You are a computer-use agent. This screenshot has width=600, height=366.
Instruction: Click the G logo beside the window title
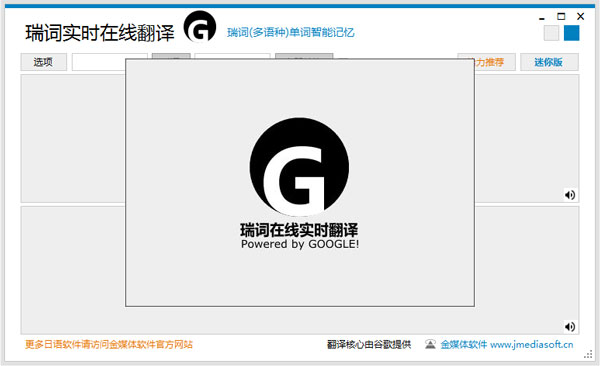tap(200, 27)
